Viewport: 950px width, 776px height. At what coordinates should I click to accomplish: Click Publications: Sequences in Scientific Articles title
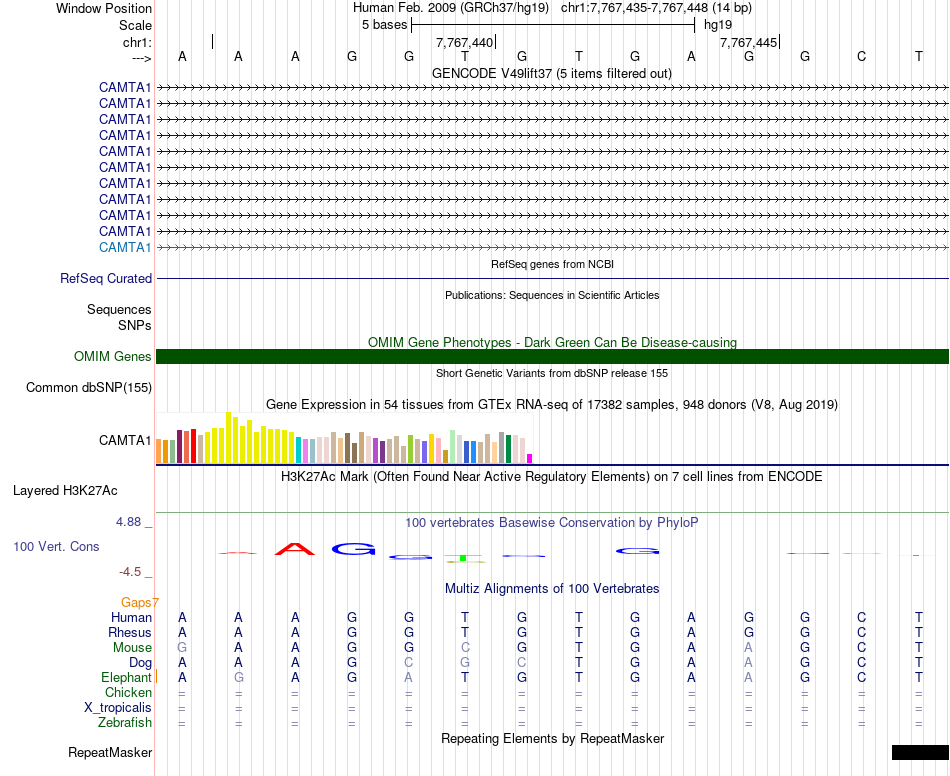552,295
